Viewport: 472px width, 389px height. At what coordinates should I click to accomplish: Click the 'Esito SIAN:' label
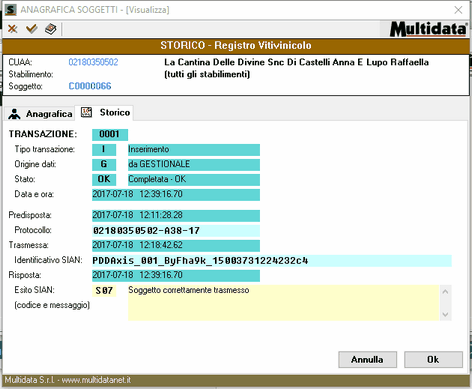point(34,290)
